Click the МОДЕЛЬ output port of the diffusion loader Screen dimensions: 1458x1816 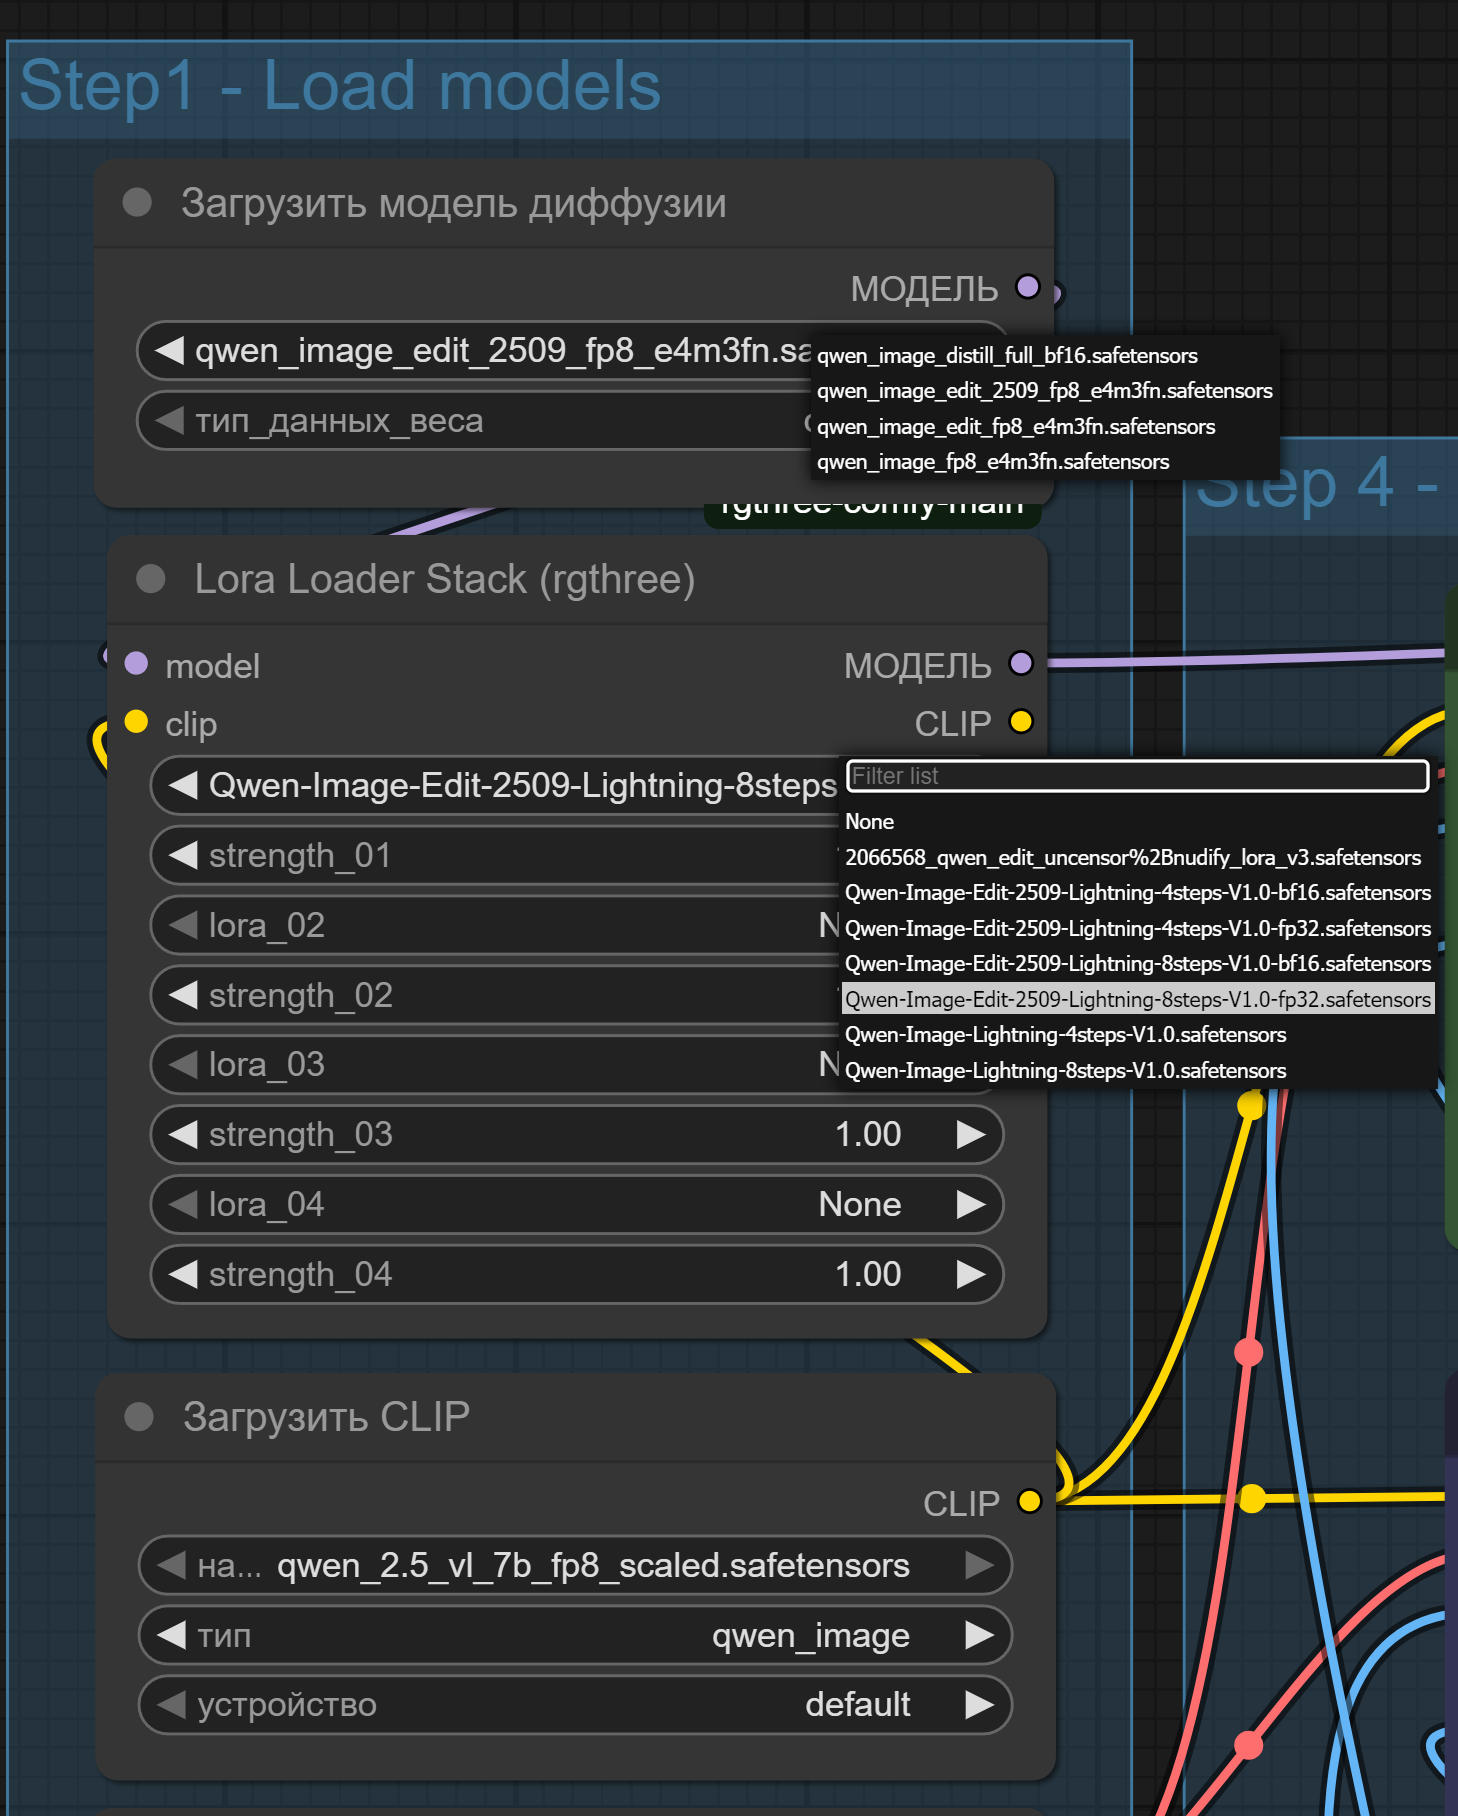coord(1027,287)
